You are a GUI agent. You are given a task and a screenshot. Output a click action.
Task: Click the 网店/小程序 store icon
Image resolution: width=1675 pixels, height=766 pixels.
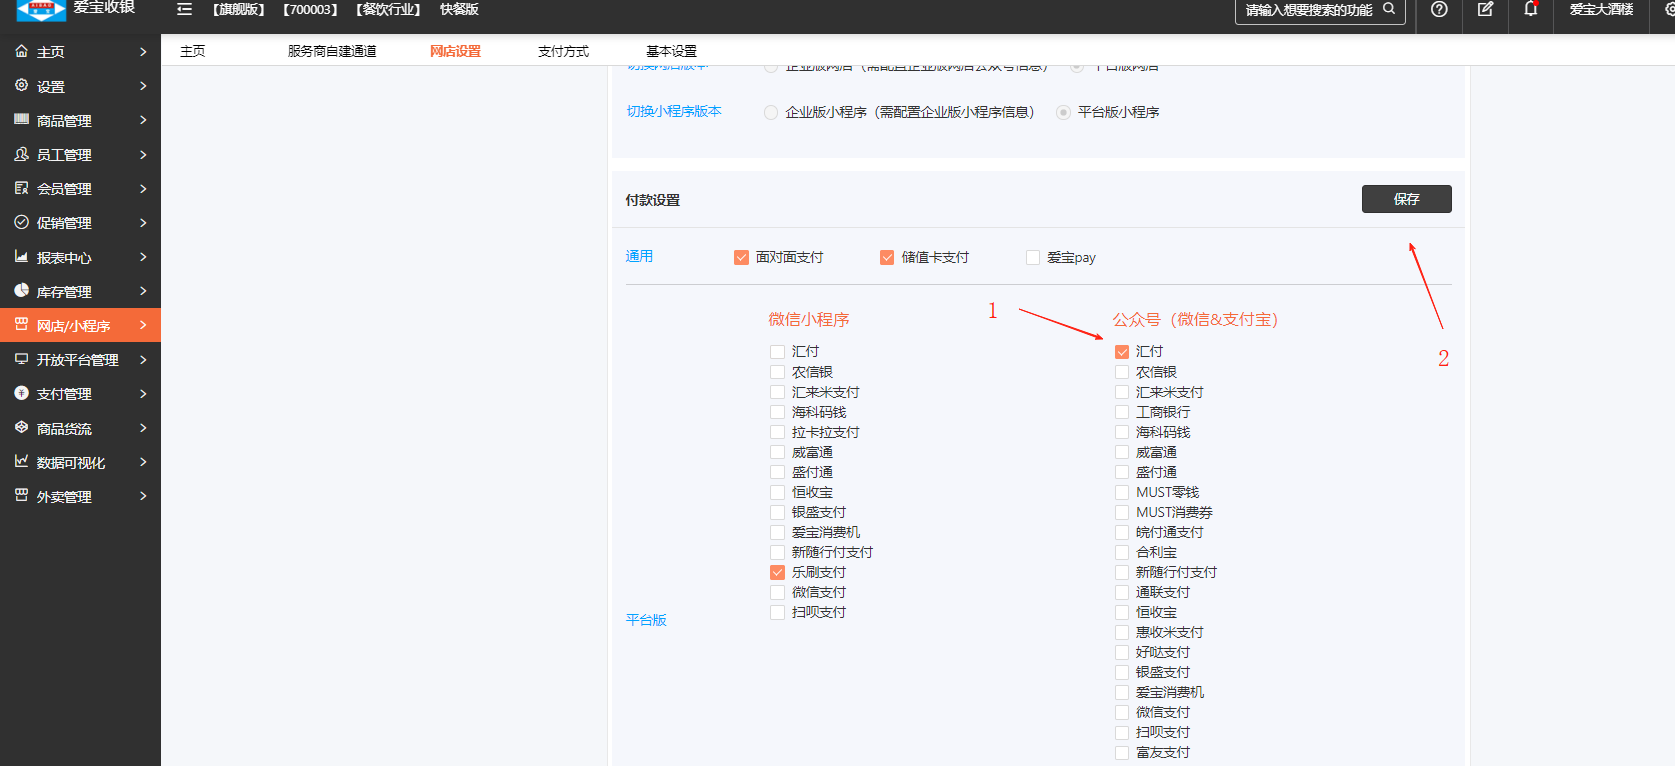point(21,325)
